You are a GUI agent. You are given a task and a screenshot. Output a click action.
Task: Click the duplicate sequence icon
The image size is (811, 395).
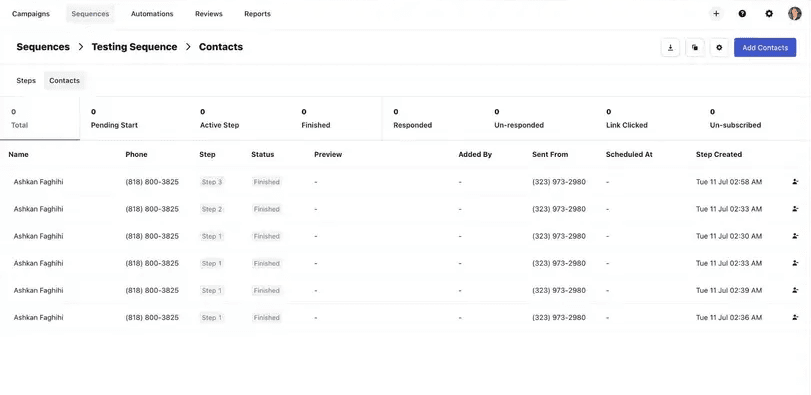pos(695,48)
